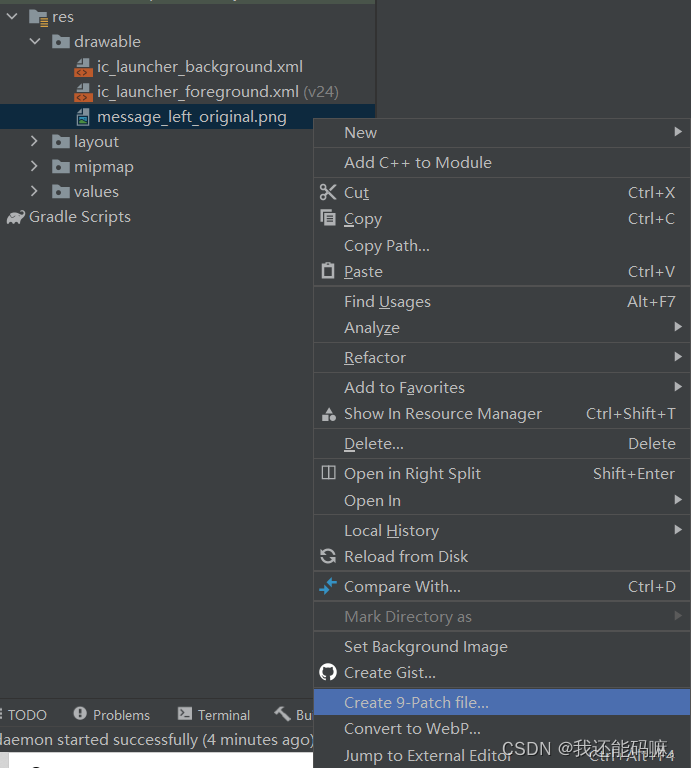The image size is (691, 768).
Task: Open the Refactor submenu arrow
Action: (x=678, y=357)
